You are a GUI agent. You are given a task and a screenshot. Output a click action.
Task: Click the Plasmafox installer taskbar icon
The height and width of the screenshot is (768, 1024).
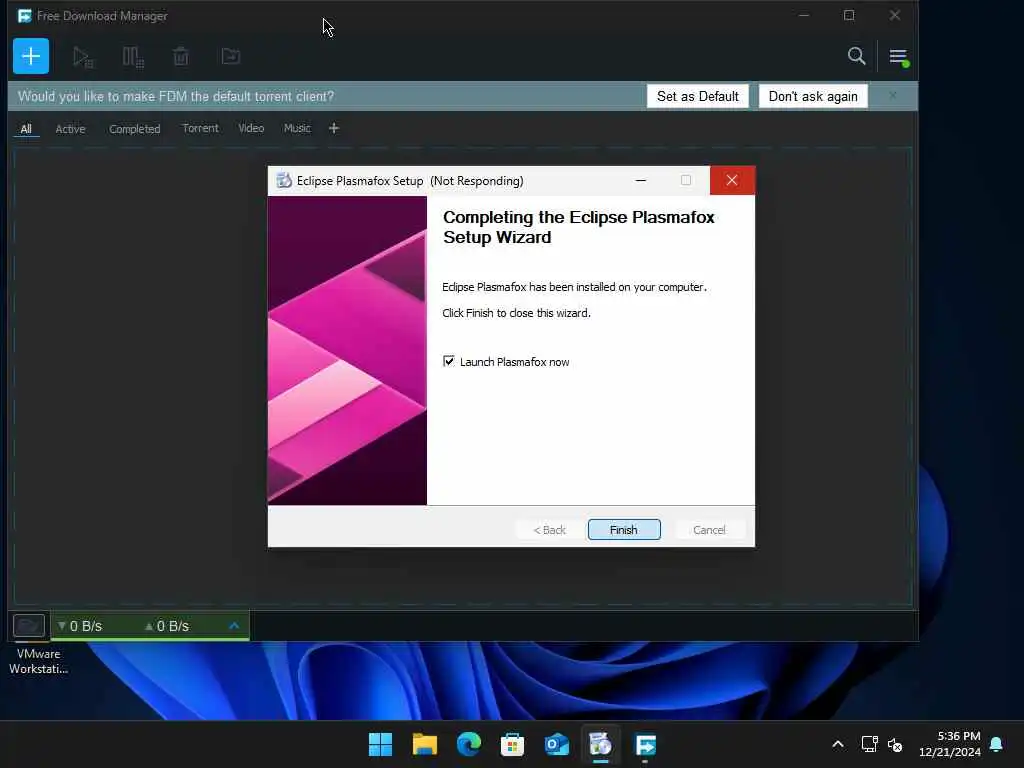pyautogui.click(x=601, y=744)
